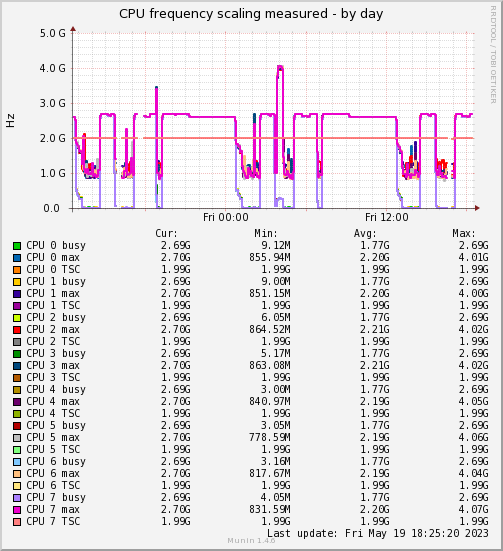Click the orange CPU 0 TSC legend swatch
Screen dimensions: 503x551
(x=17, y=270)
